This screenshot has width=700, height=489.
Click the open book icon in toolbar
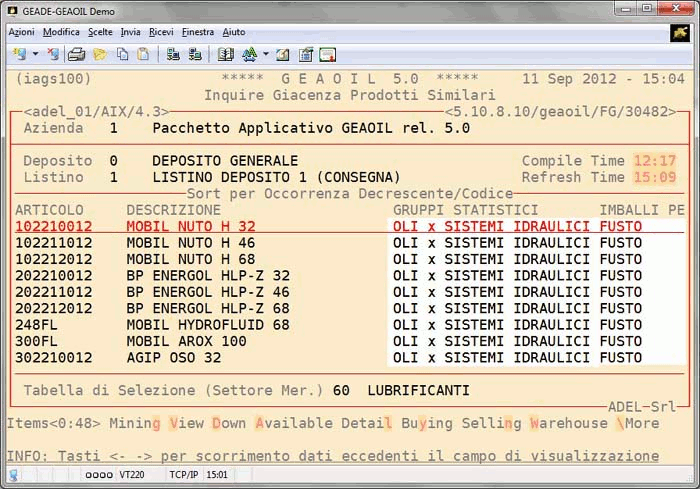(226, 54)
